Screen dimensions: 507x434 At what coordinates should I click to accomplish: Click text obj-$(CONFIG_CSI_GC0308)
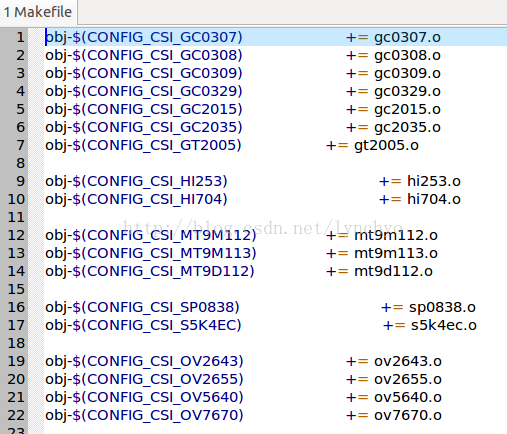(144, 55)
